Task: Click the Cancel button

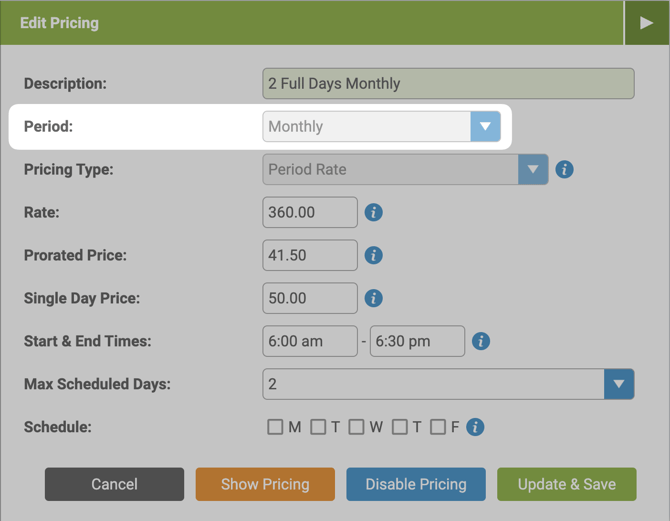Action: 115,484
